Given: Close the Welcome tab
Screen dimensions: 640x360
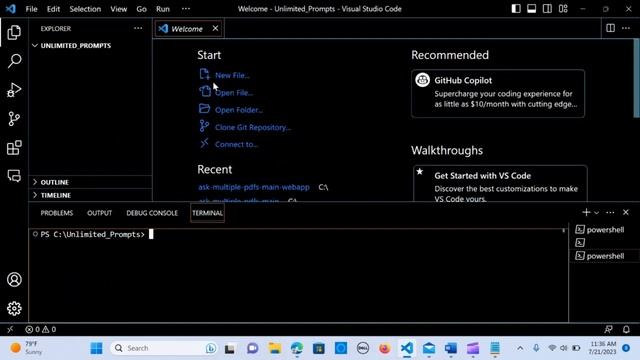Looking at the screenshot, I should [x=215, y=28].
